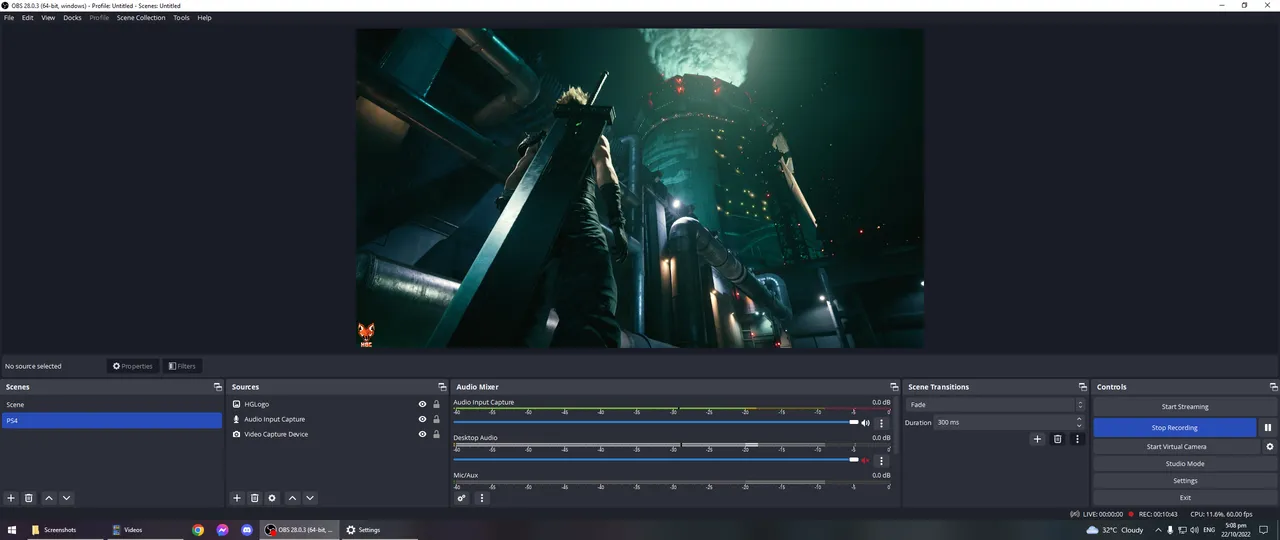The width and height of the screenshot is (1280, 540).
Task: Open the Tools menu
Action: tap(181, 18)
